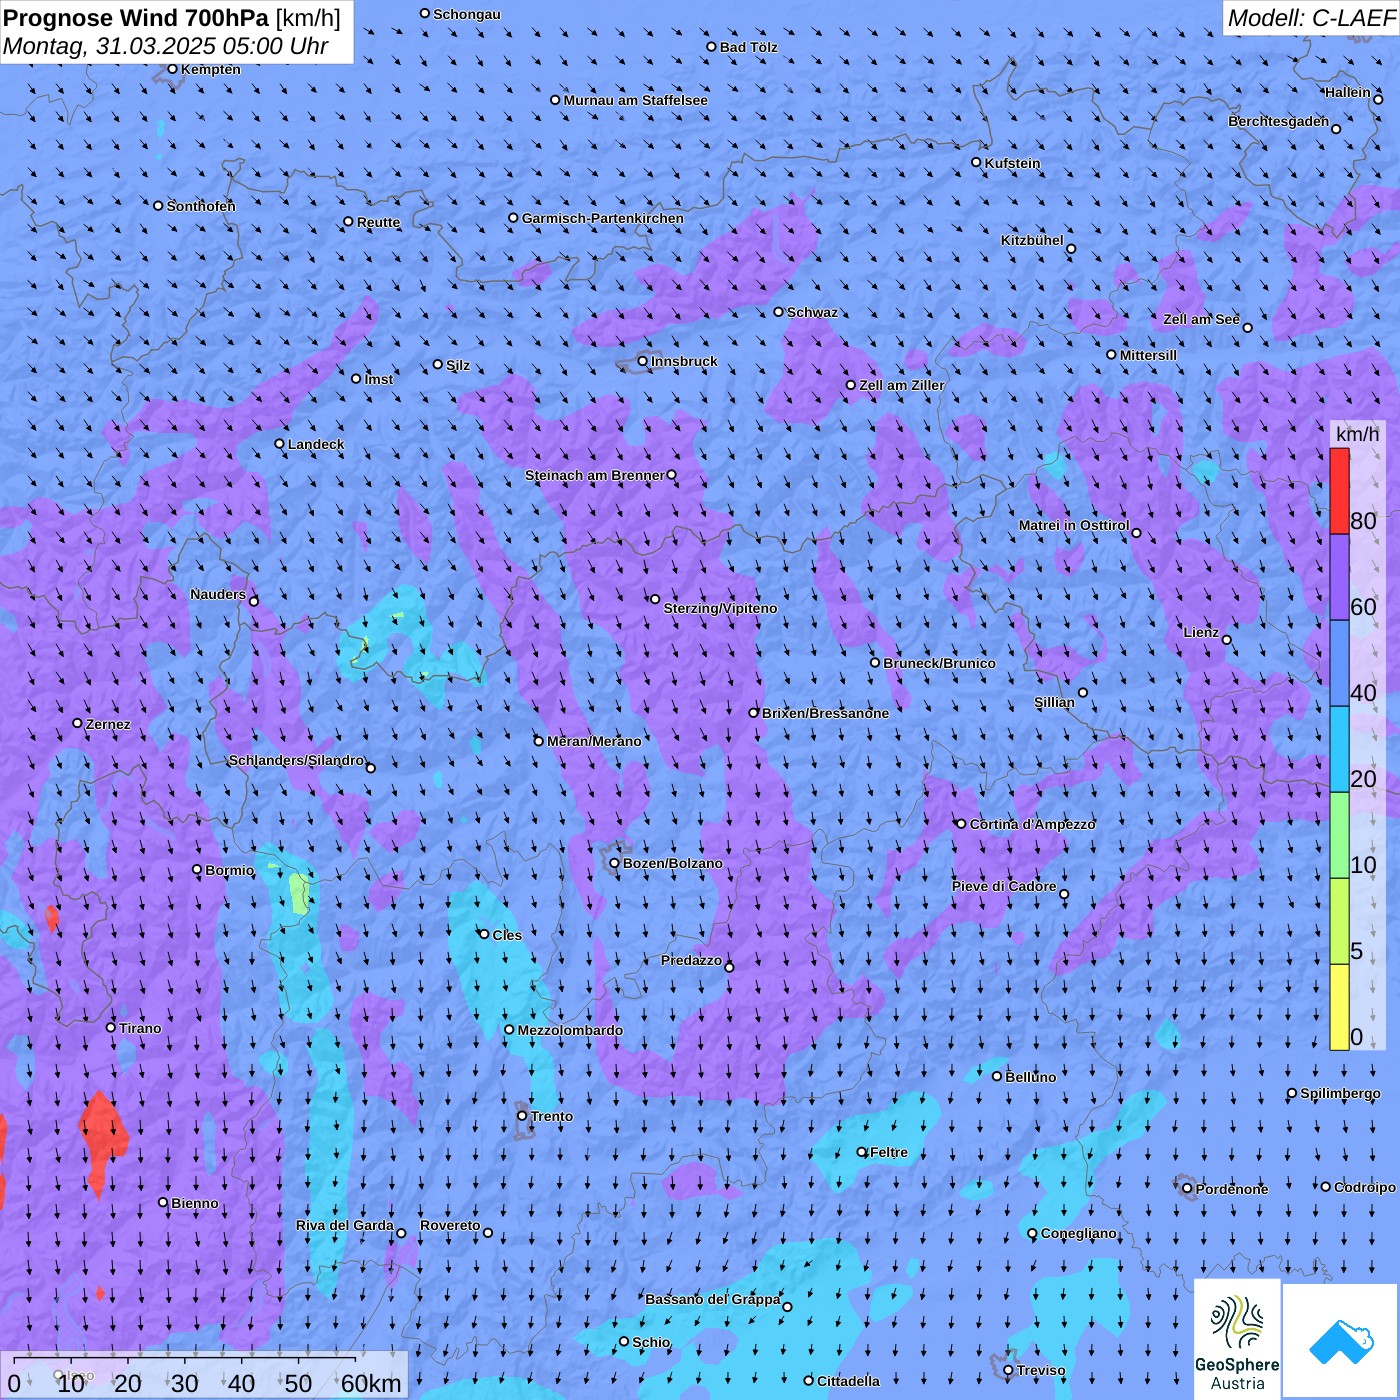This screenshot has width=1400, height=1400.
Task: Click the 'Modell: C-LAEF' label
Action: tap(1311, 18)
